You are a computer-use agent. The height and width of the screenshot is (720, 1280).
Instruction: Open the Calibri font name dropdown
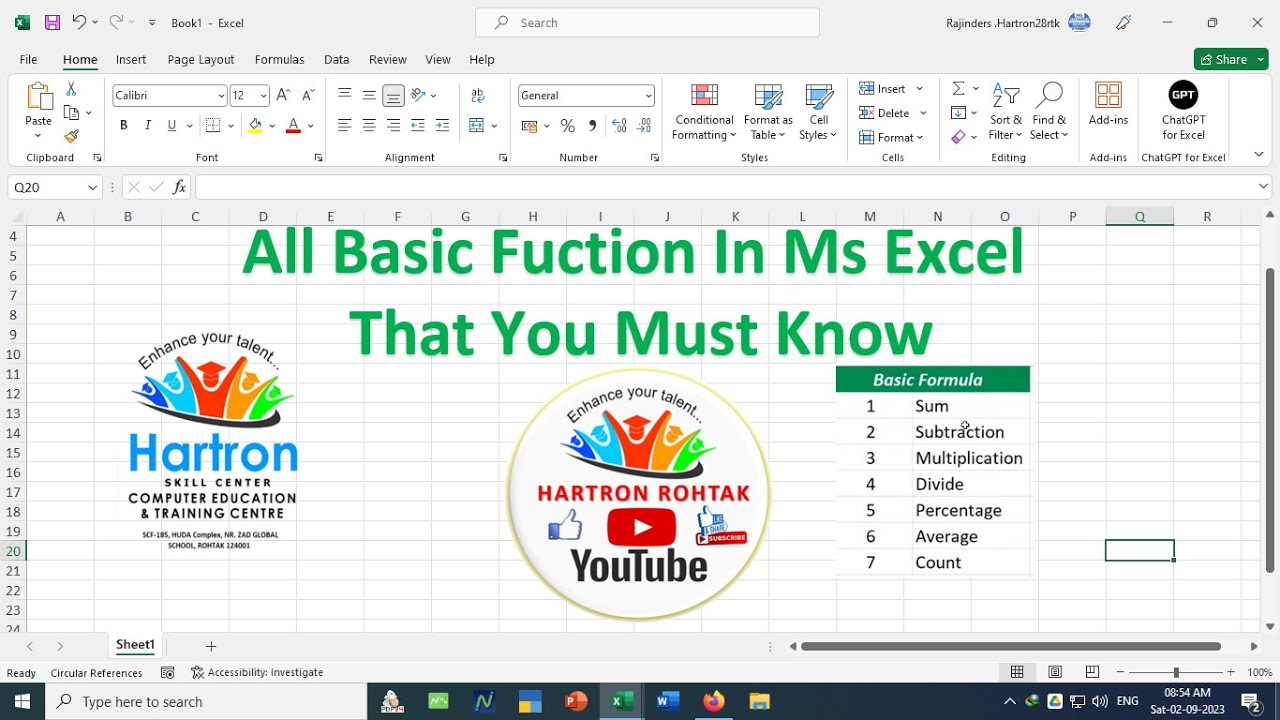pos(221,95)
